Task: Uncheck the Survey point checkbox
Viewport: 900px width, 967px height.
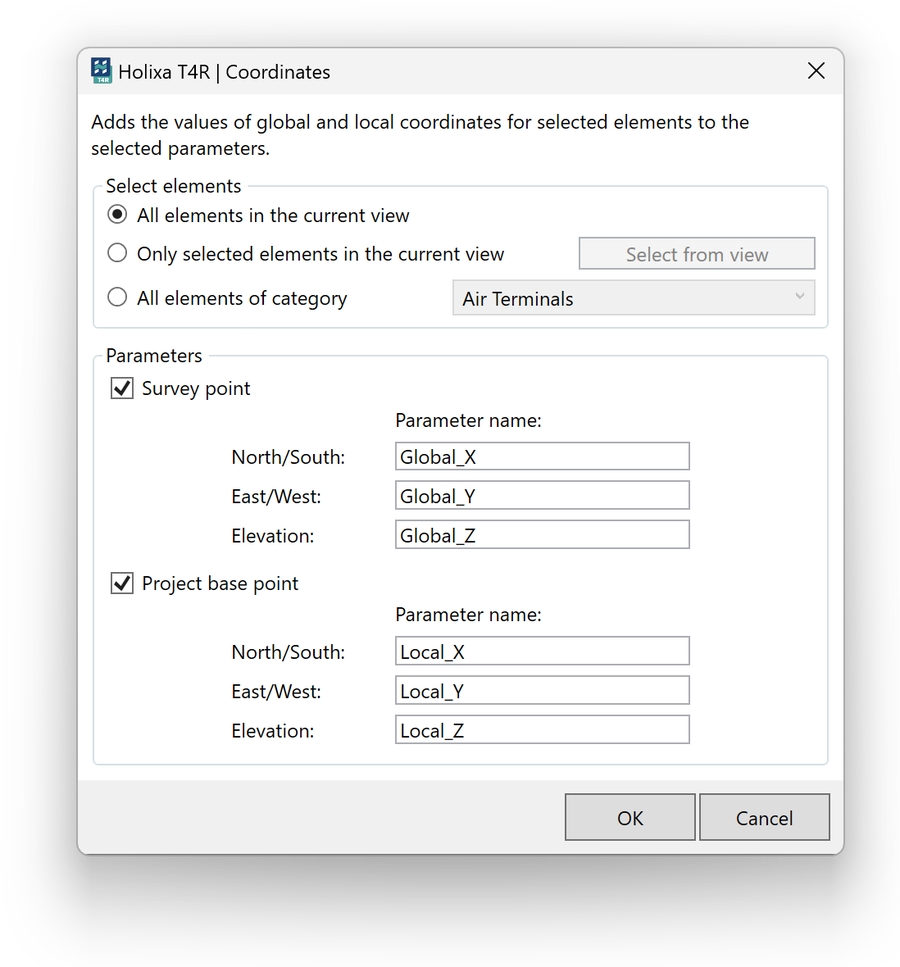Action: point(122,389)
